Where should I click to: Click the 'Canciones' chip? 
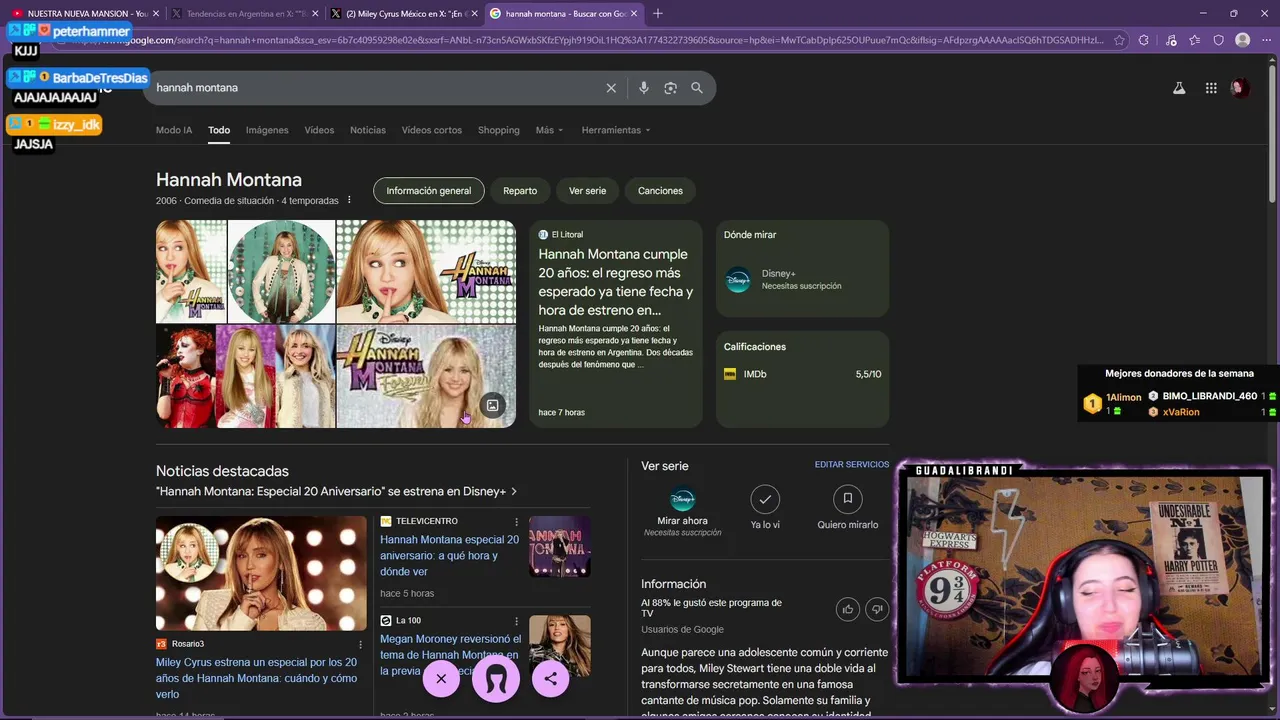(x=660, y=191)
